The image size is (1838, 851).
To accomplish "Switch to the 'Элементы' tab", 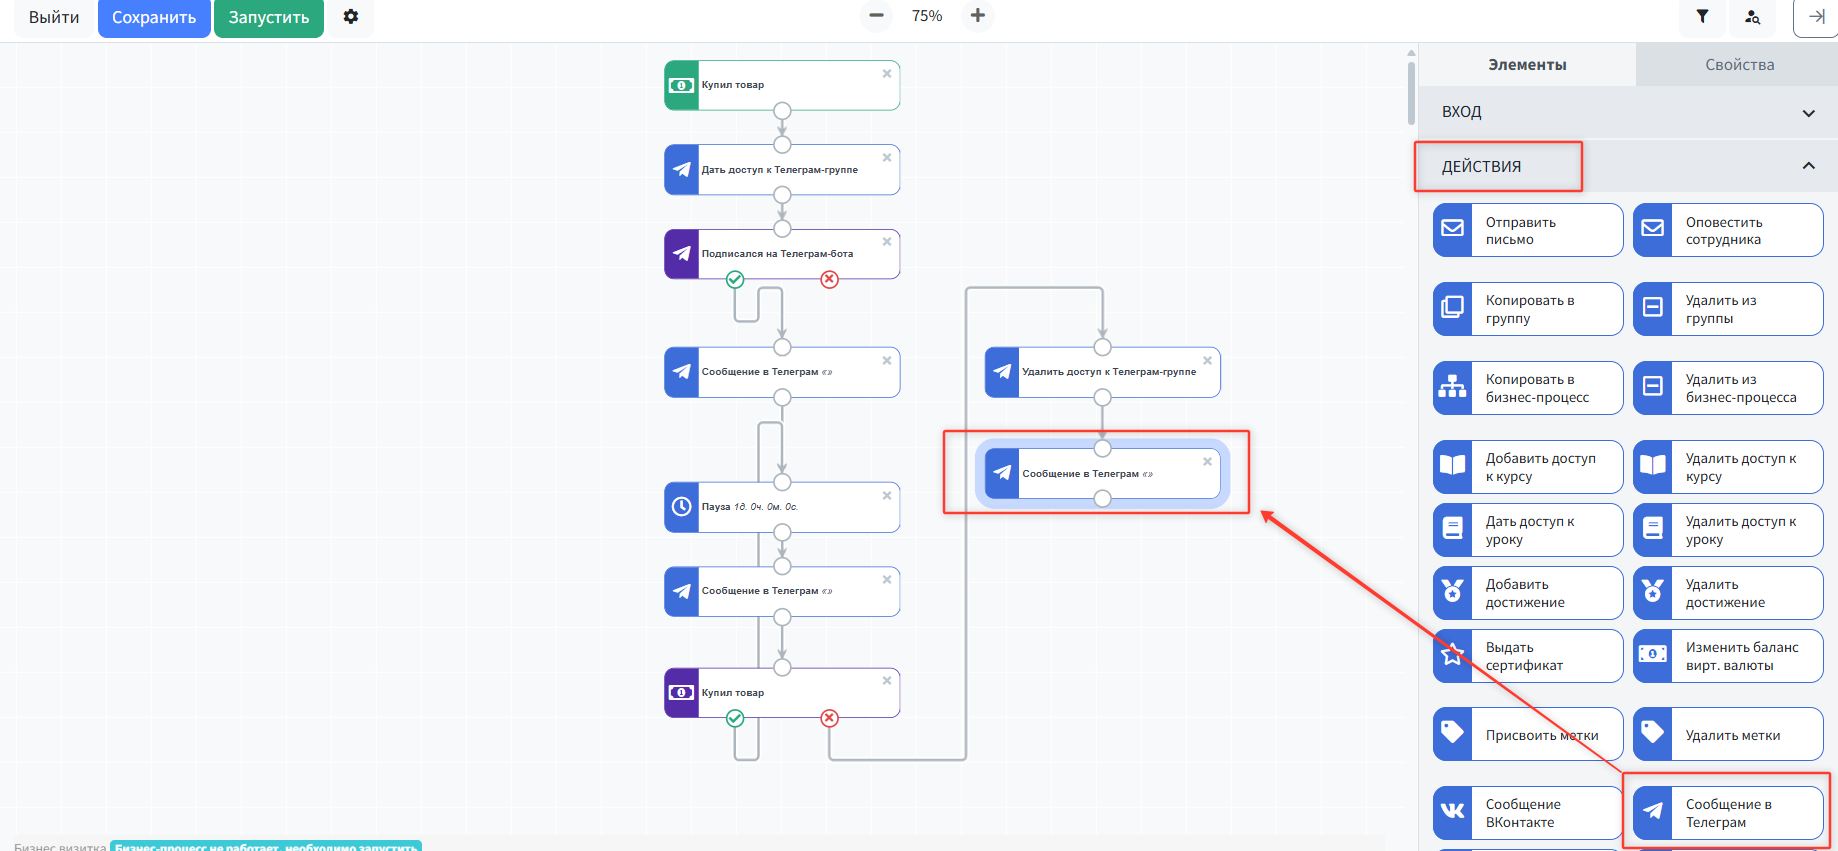I will (x=1527, y=65).
